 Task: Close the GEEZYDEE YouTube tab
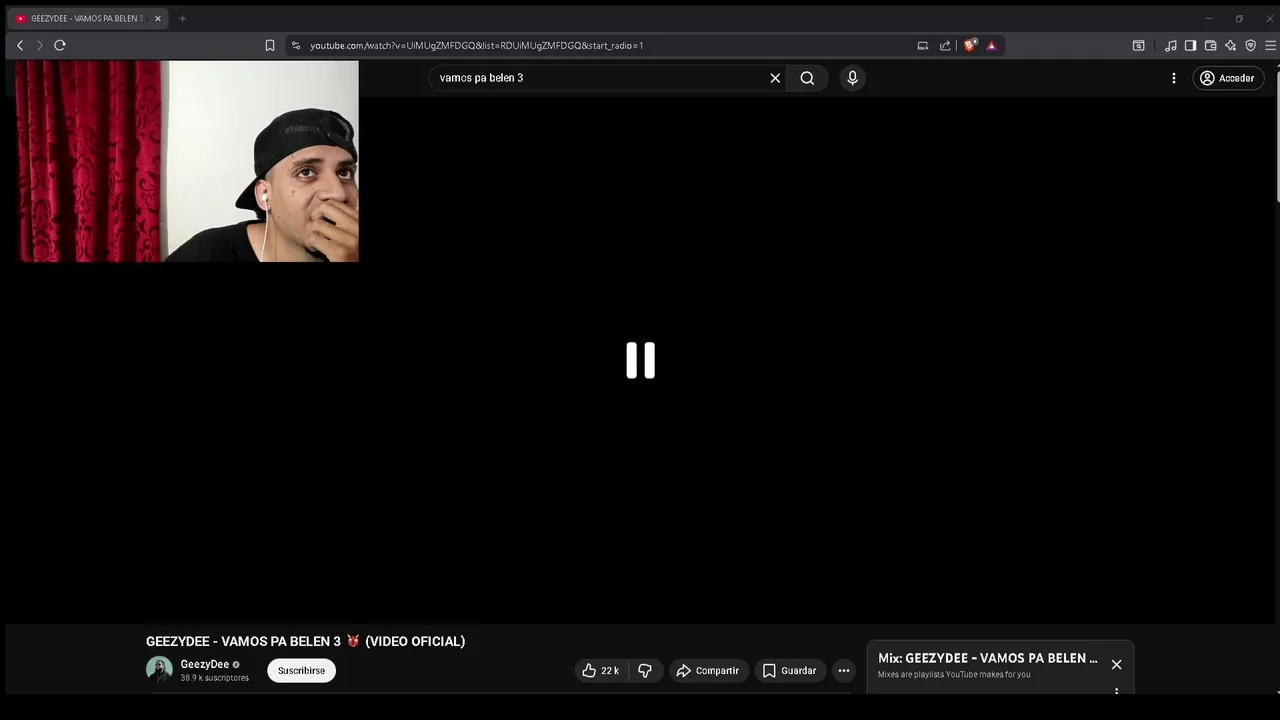(157, 18)
